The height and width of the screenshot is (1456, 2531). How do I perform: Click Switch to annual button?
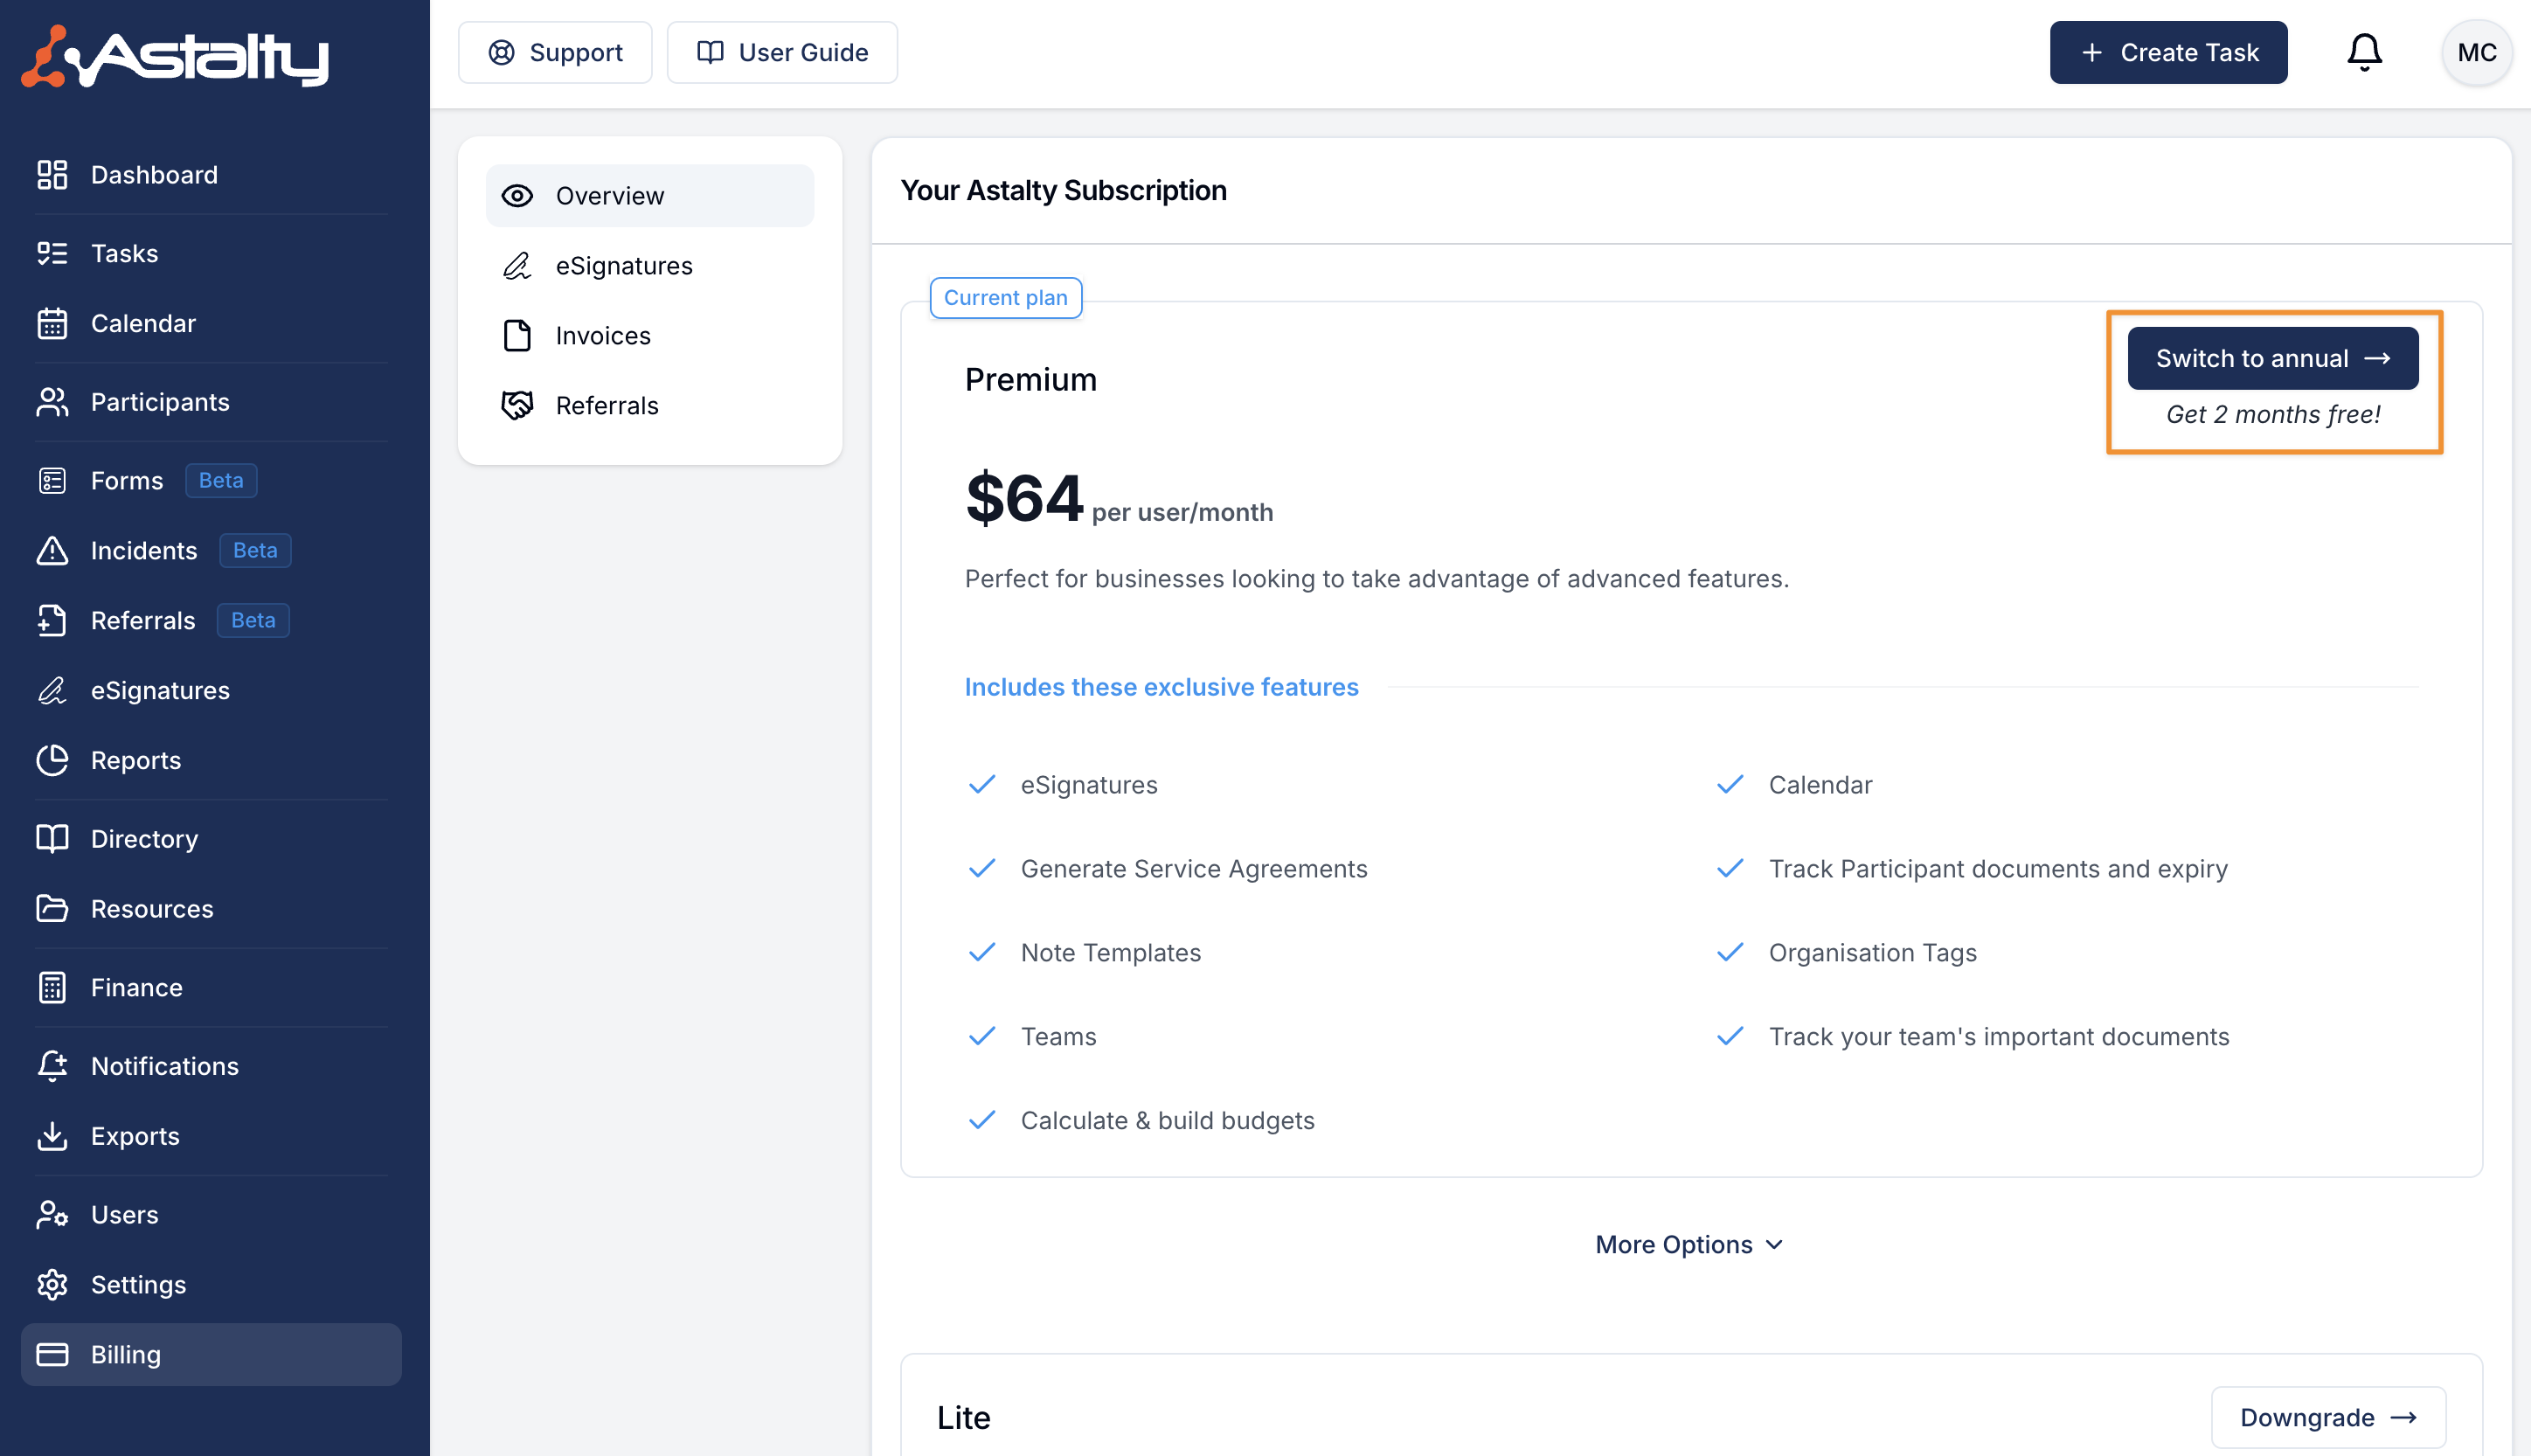coord(2271,358)
